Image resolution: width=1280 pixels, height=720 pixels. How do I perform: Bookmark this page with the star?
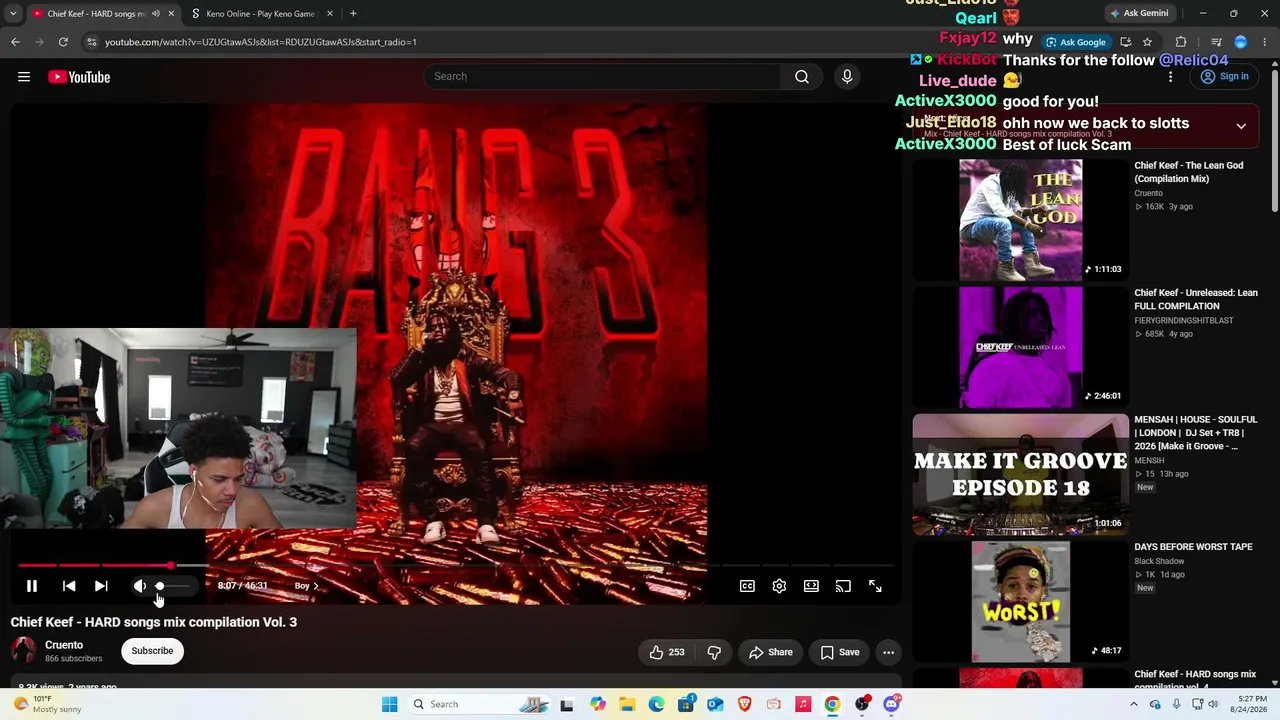1147,42
